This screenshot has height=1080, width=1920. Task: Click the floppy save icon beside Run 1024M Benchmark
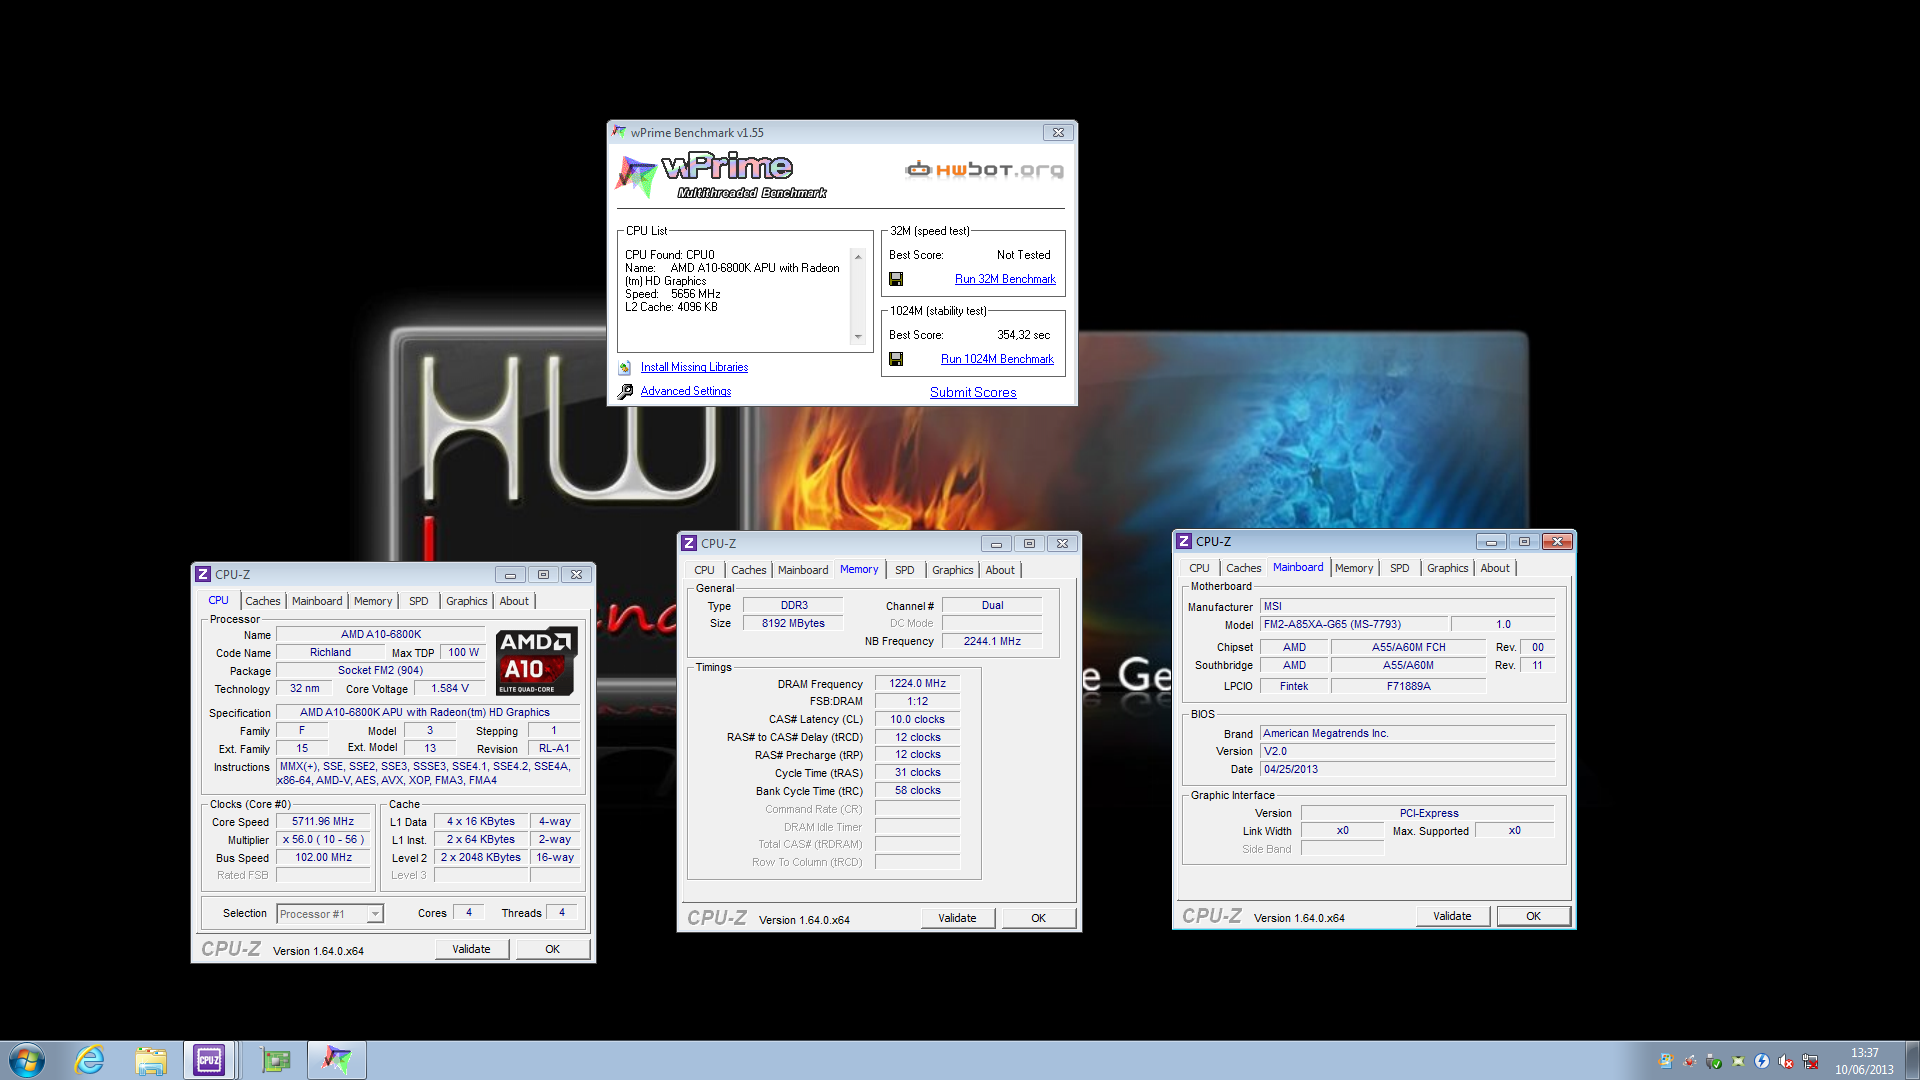(x=896, y=359)
